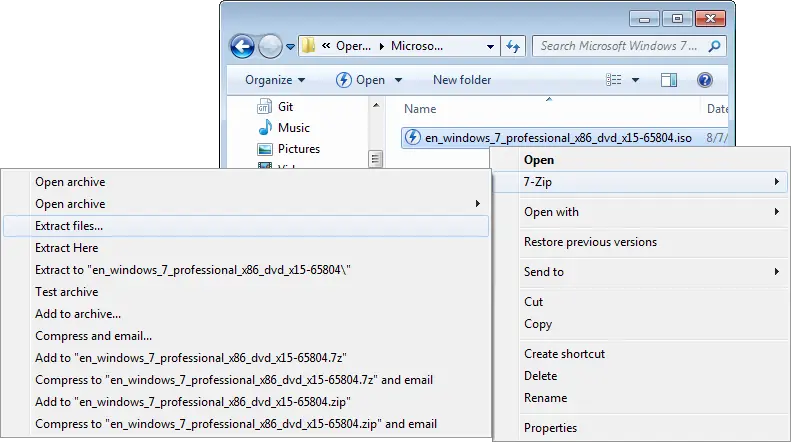791x442 pixels.
Task: Click the Back navigation arrow button
Action: (242, 47)
